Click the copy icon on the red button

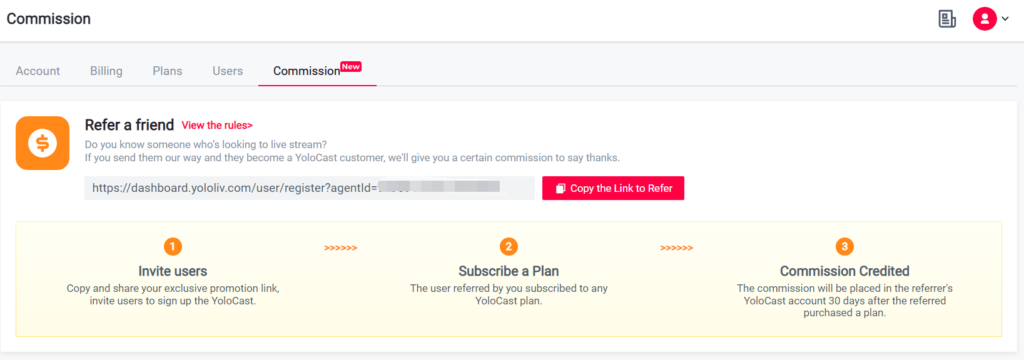coord(560,188)
